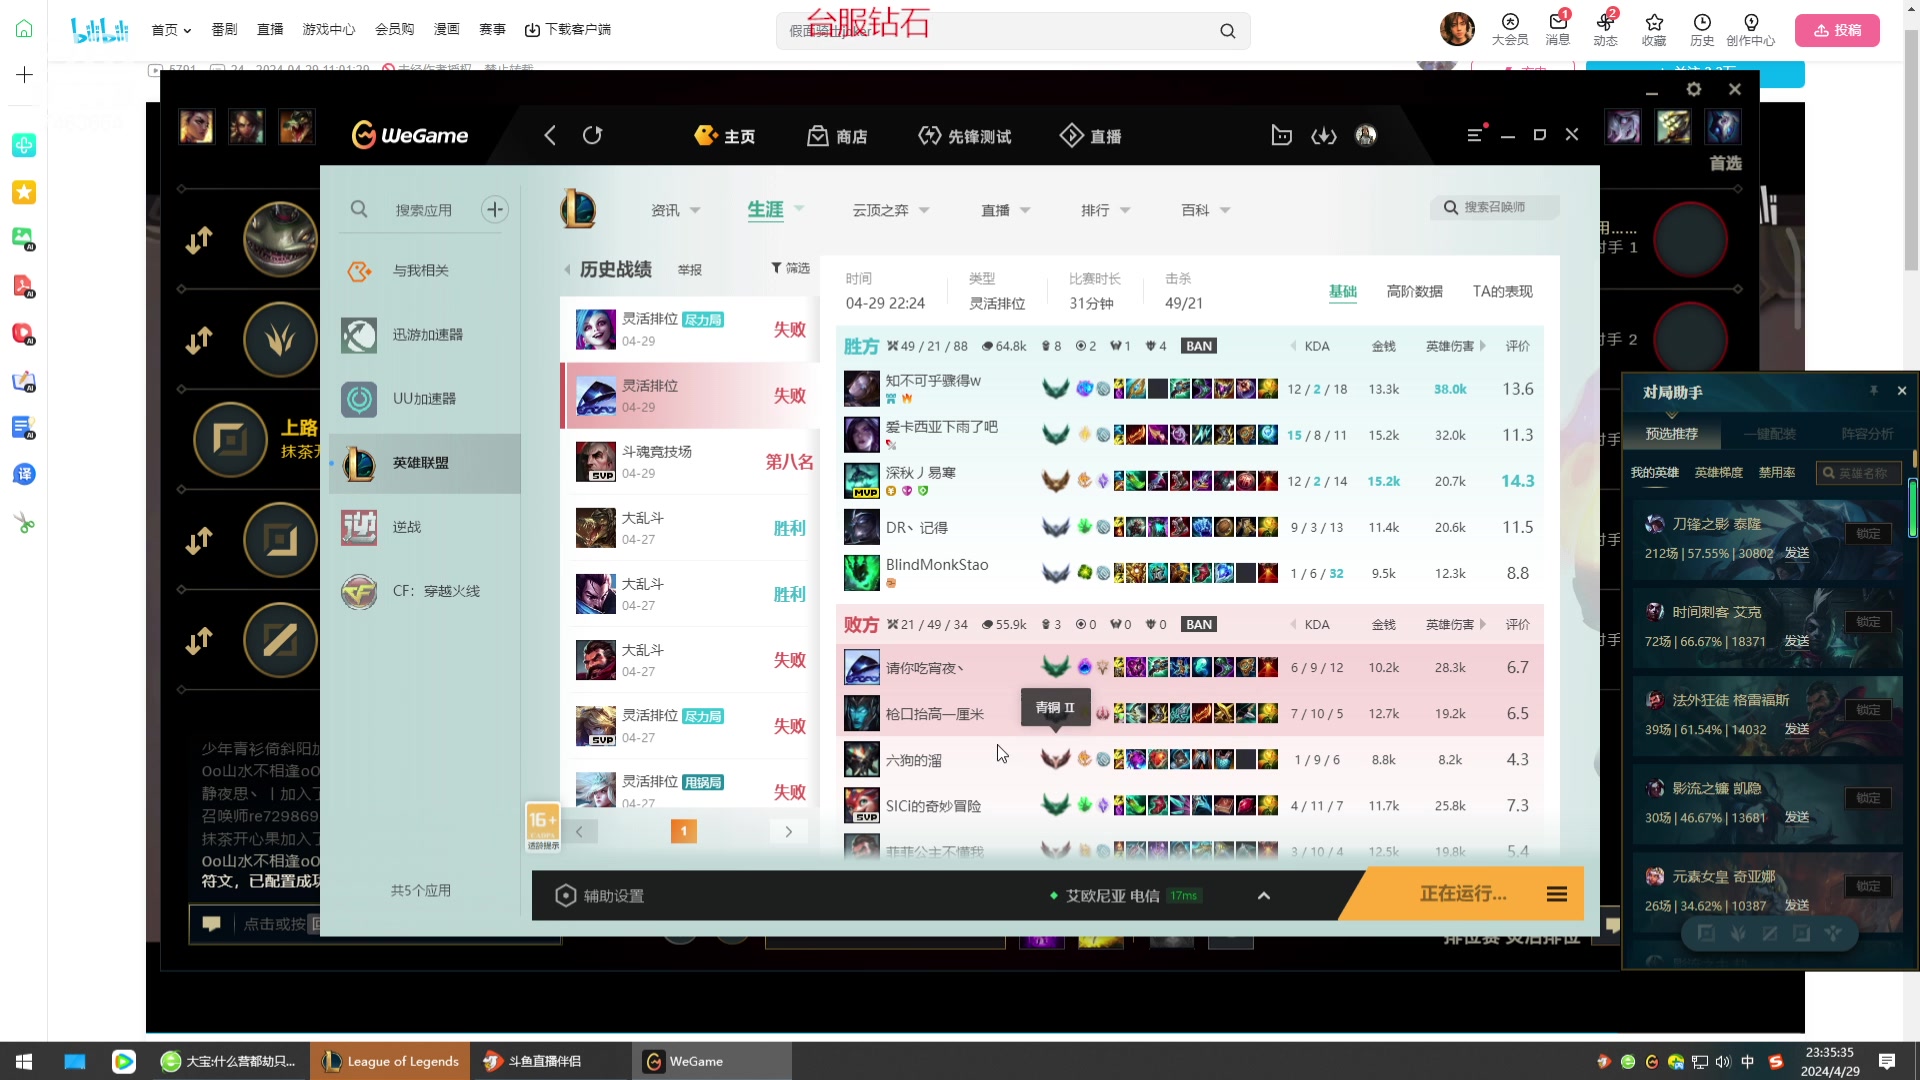Click the search icon in match history
This screenshot has width=1920, height=1080.
pyautogui.click(x=1452, y=207)
